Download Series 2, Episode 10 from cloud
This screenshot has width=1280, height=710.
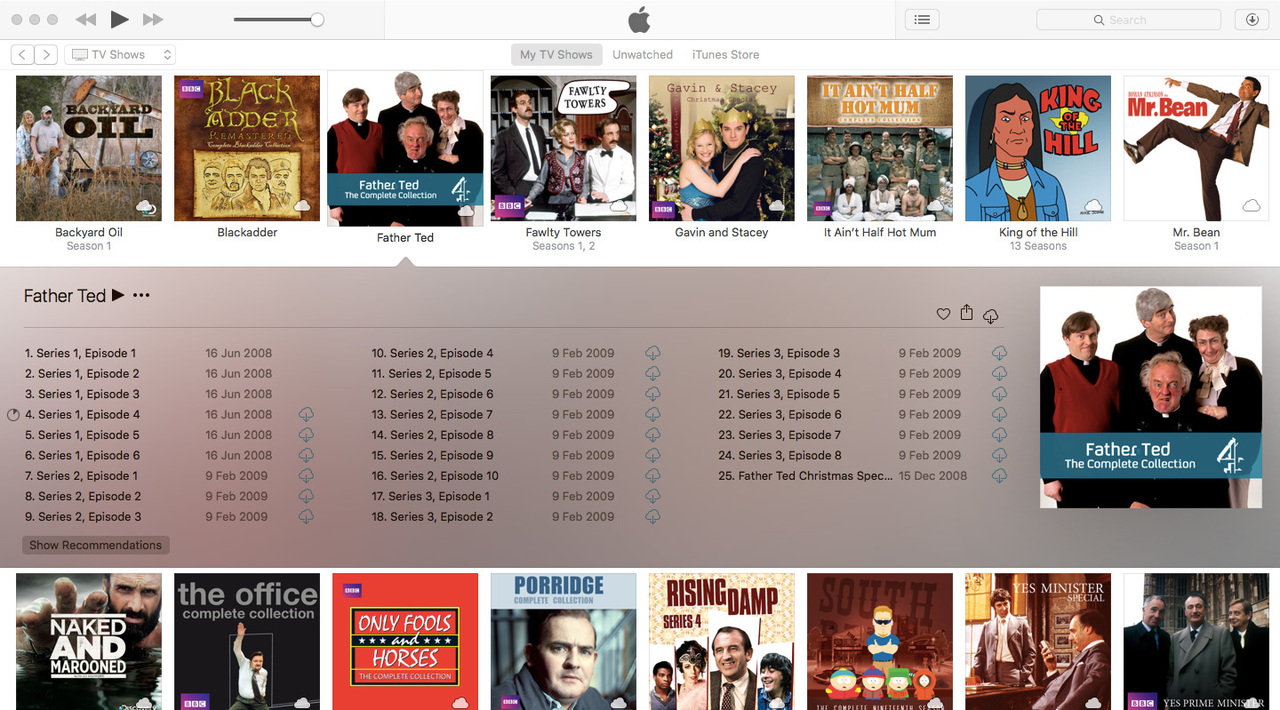point(653,476)
